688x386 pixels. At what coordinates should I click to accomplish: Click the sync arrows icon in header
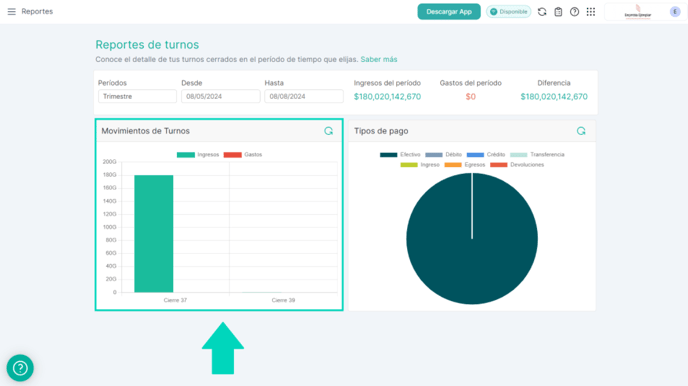pos(542,12)
